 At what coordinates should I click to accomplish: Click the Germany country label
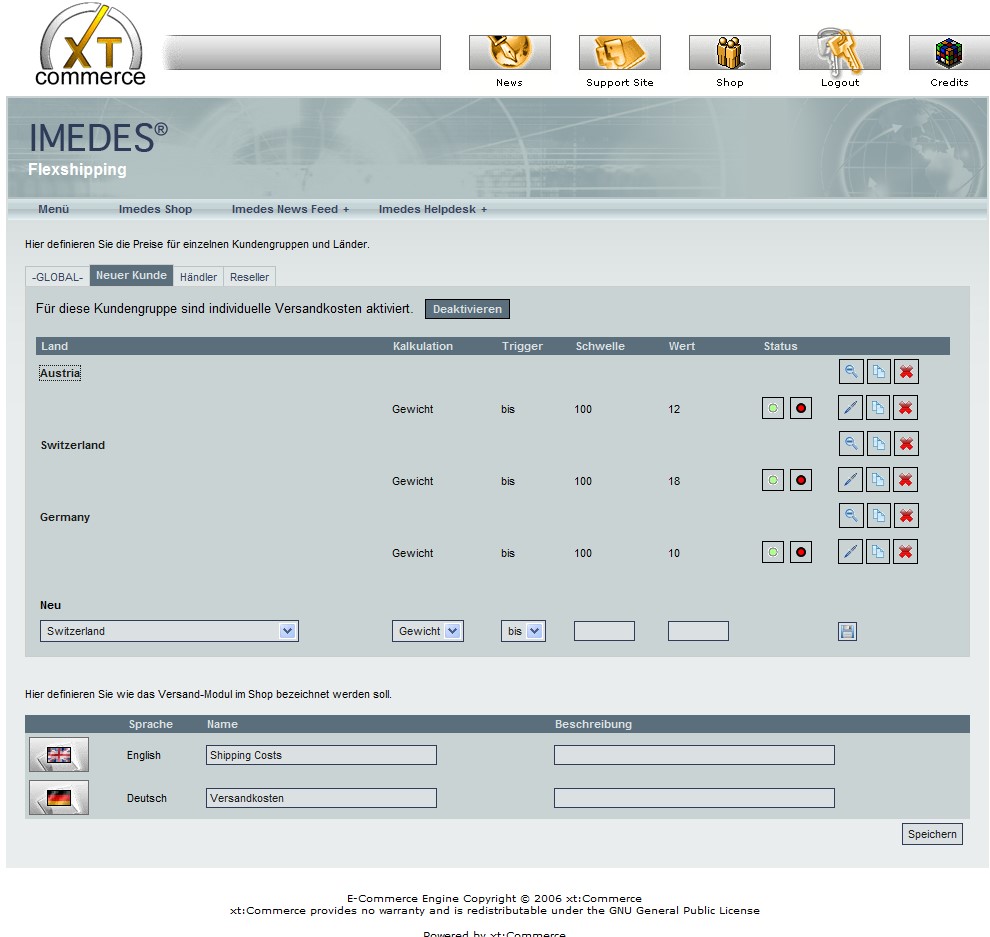point(65,517)
